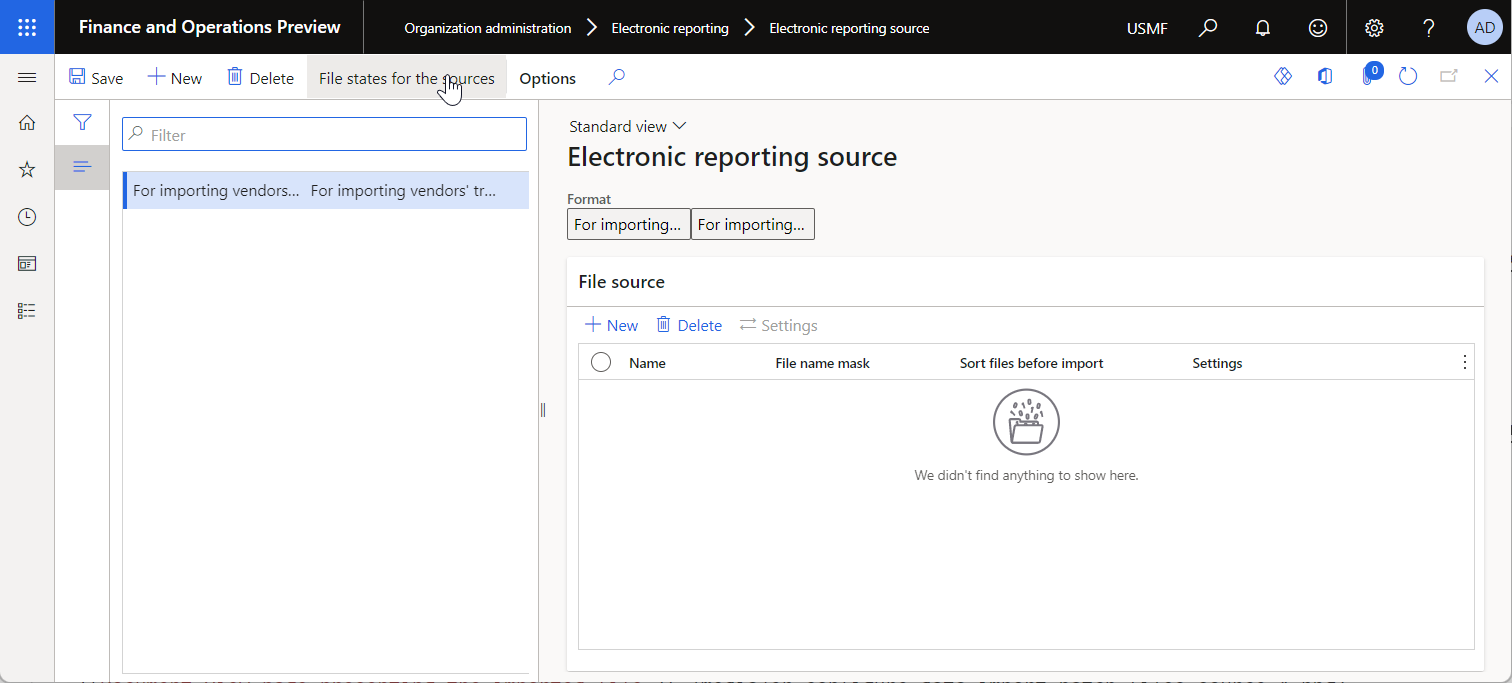Click inside the Filter search field
This screenshot has width=1512, height=683.
tap(324, 133)
